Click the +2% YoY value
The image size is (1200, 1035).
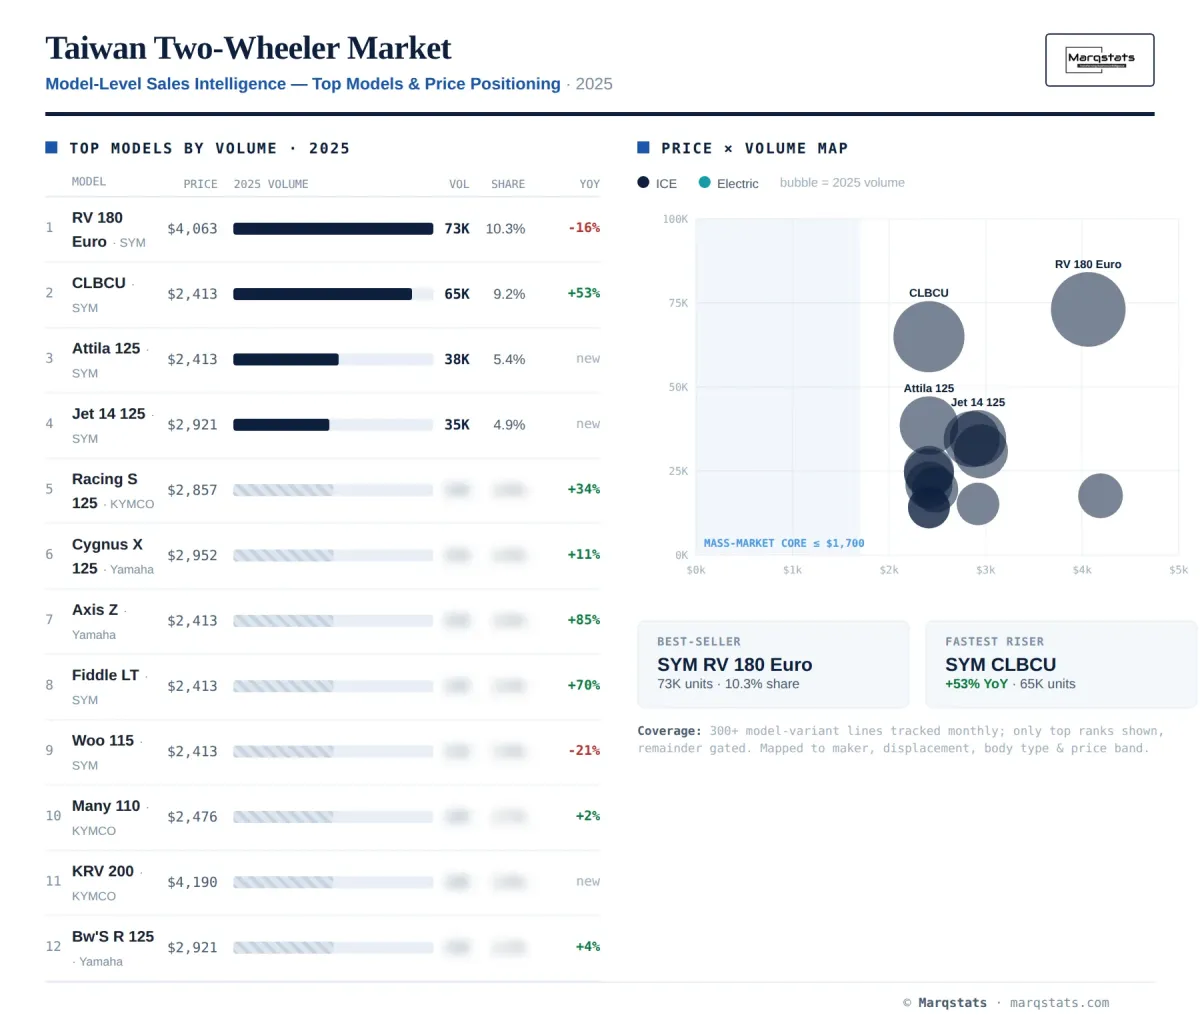click(588, 816)
